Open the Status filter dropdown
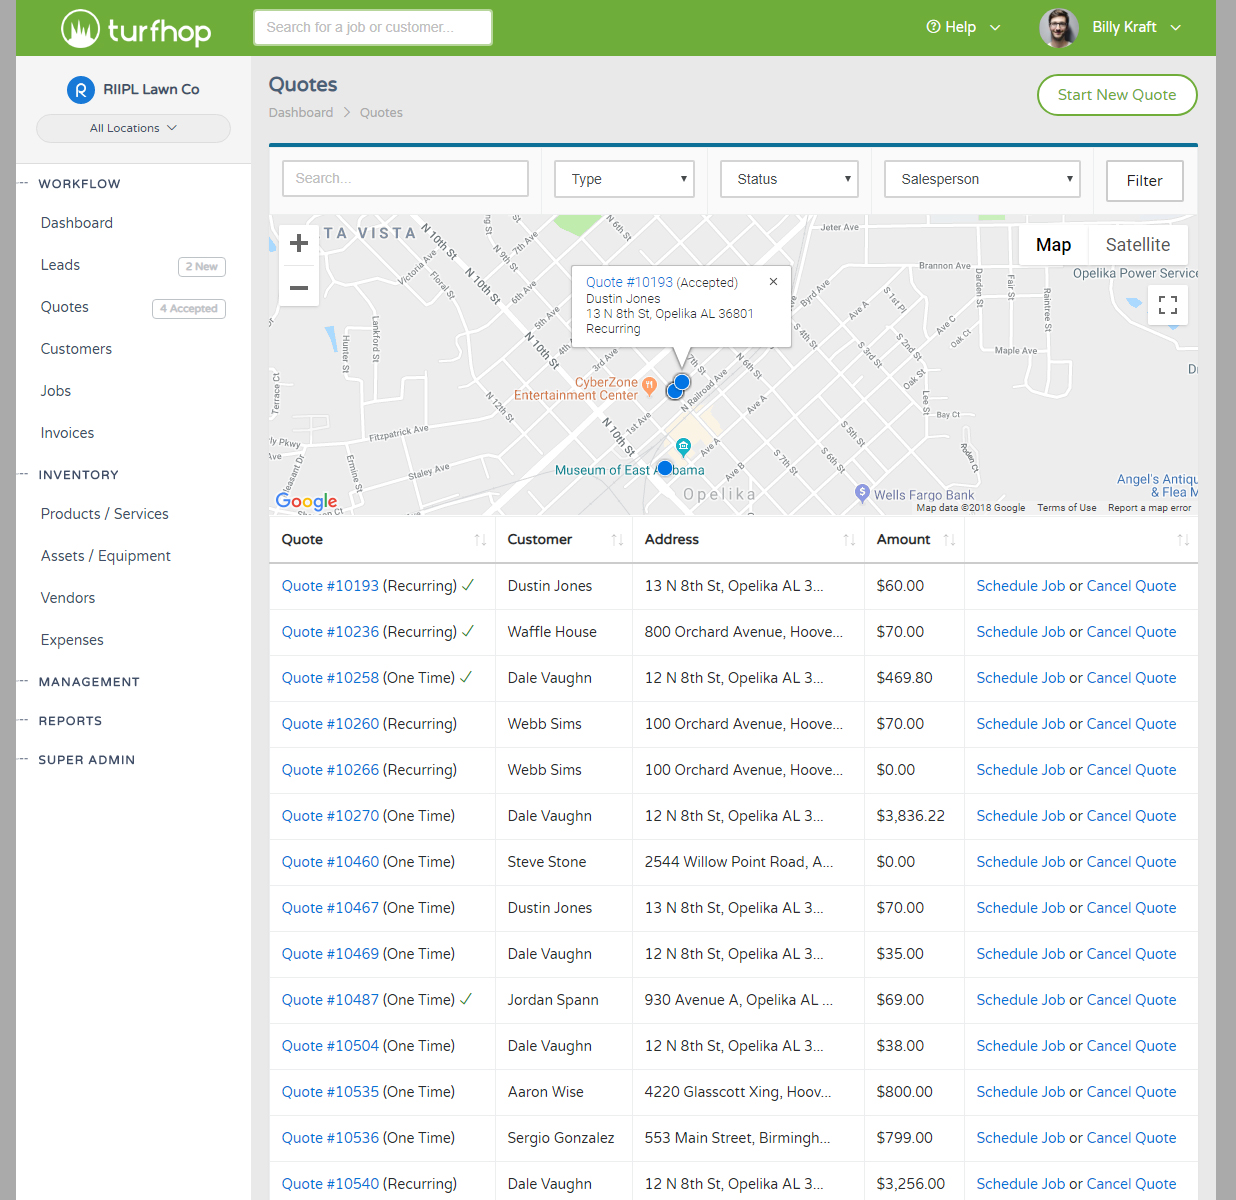 tap(790, 179)
